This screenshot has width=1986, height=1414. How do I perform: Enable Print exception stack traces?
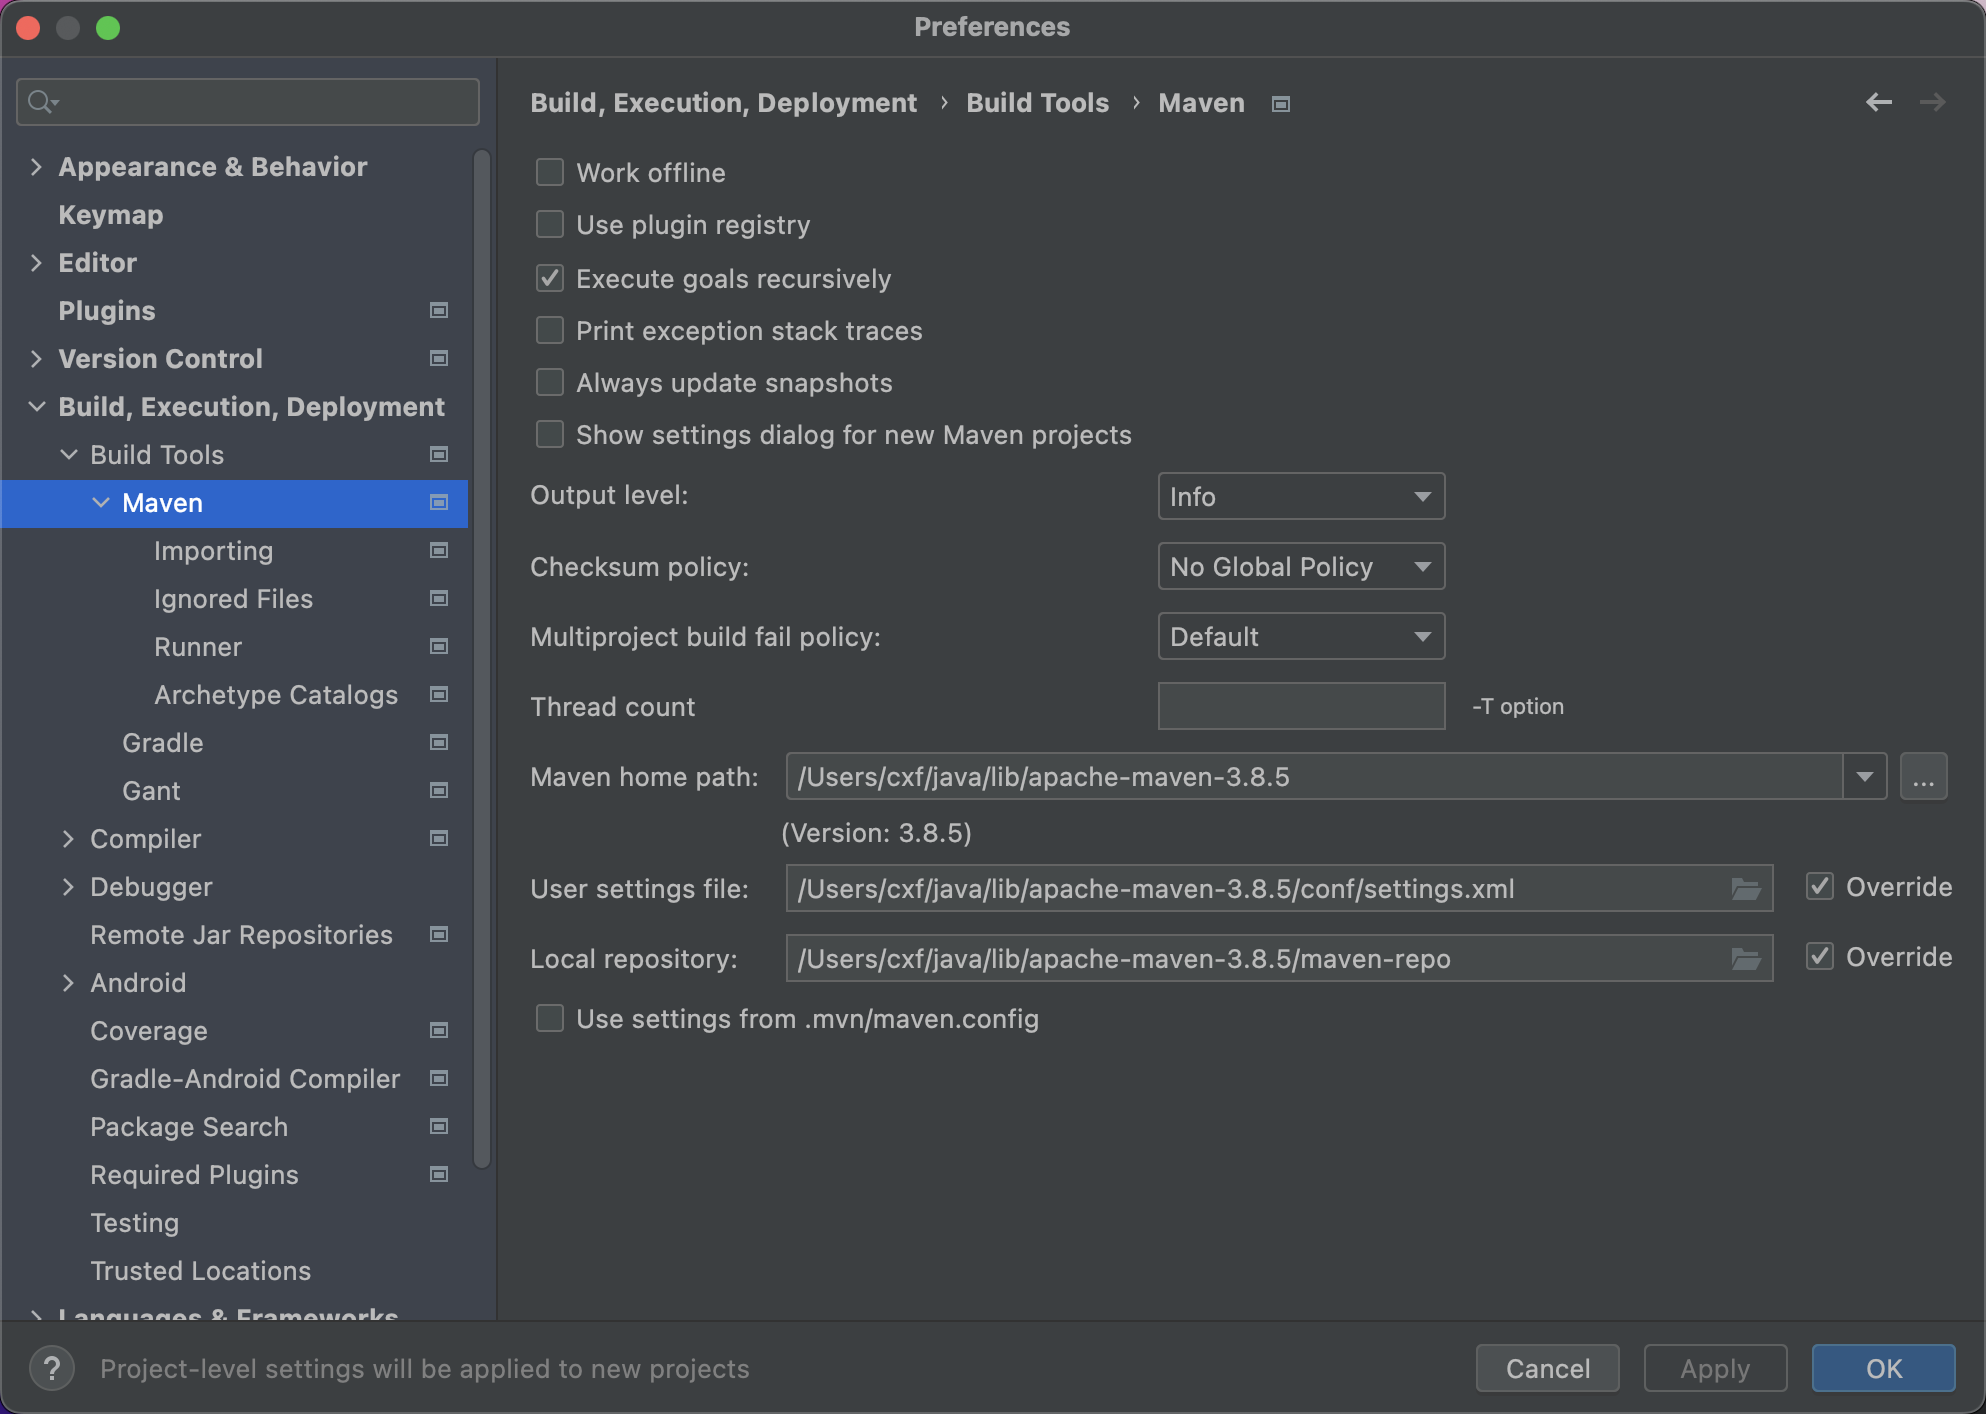tap(550, 330)
